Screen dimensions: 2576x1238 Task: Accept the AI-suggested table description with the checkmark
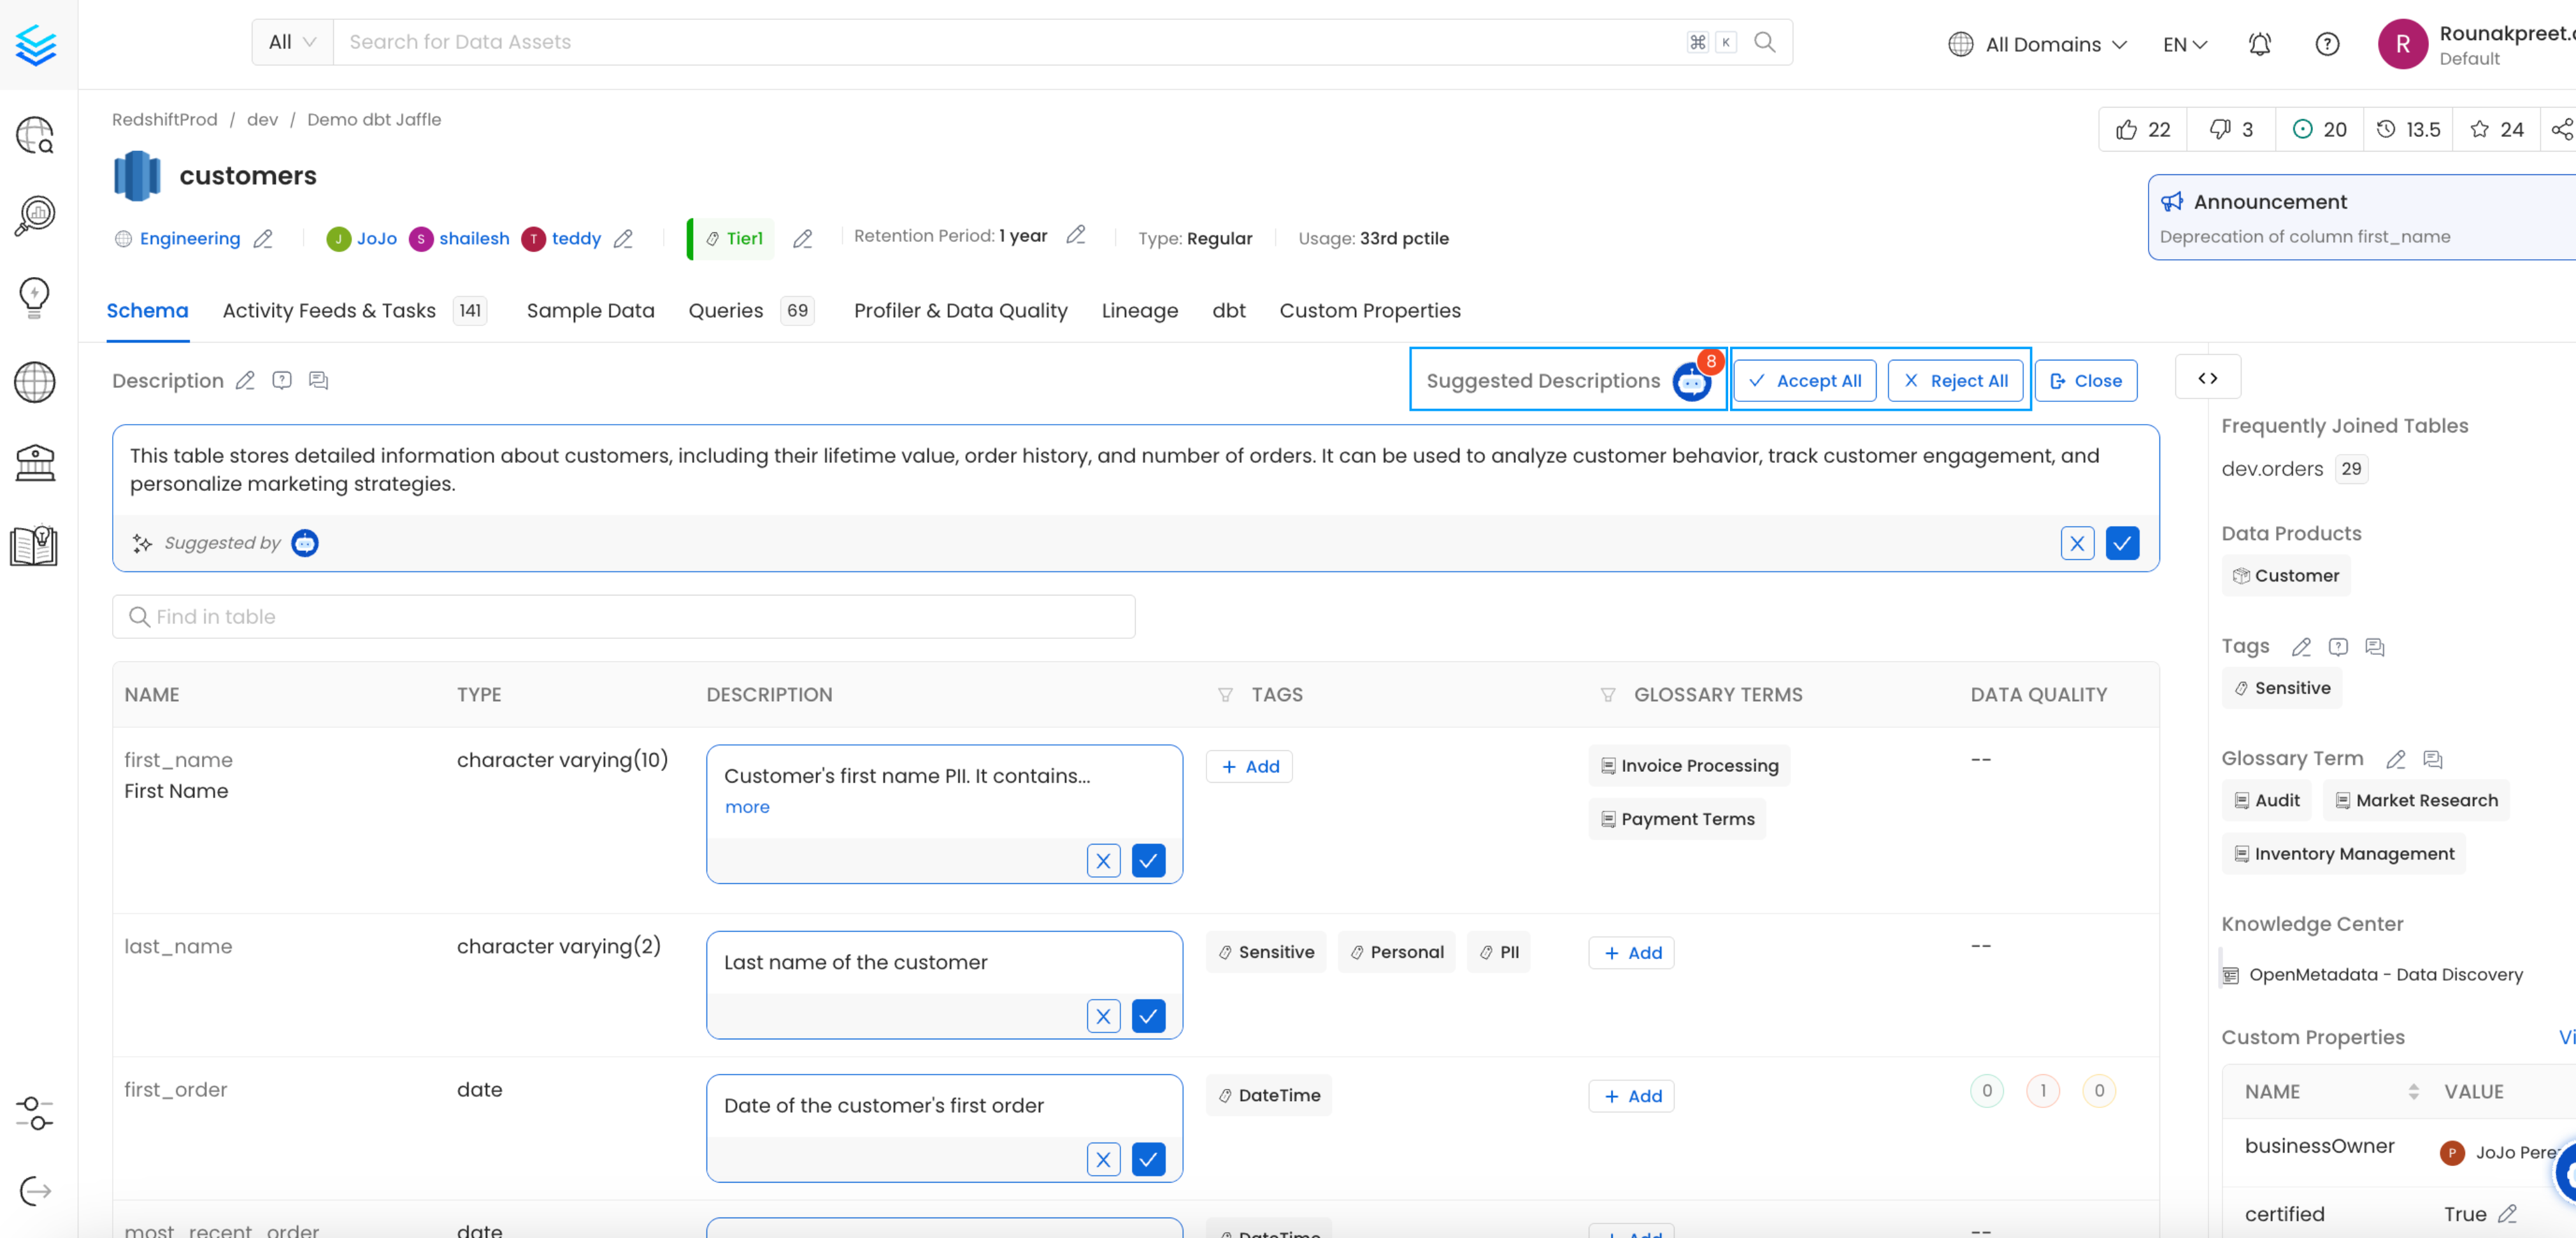tap(2123, 543)
